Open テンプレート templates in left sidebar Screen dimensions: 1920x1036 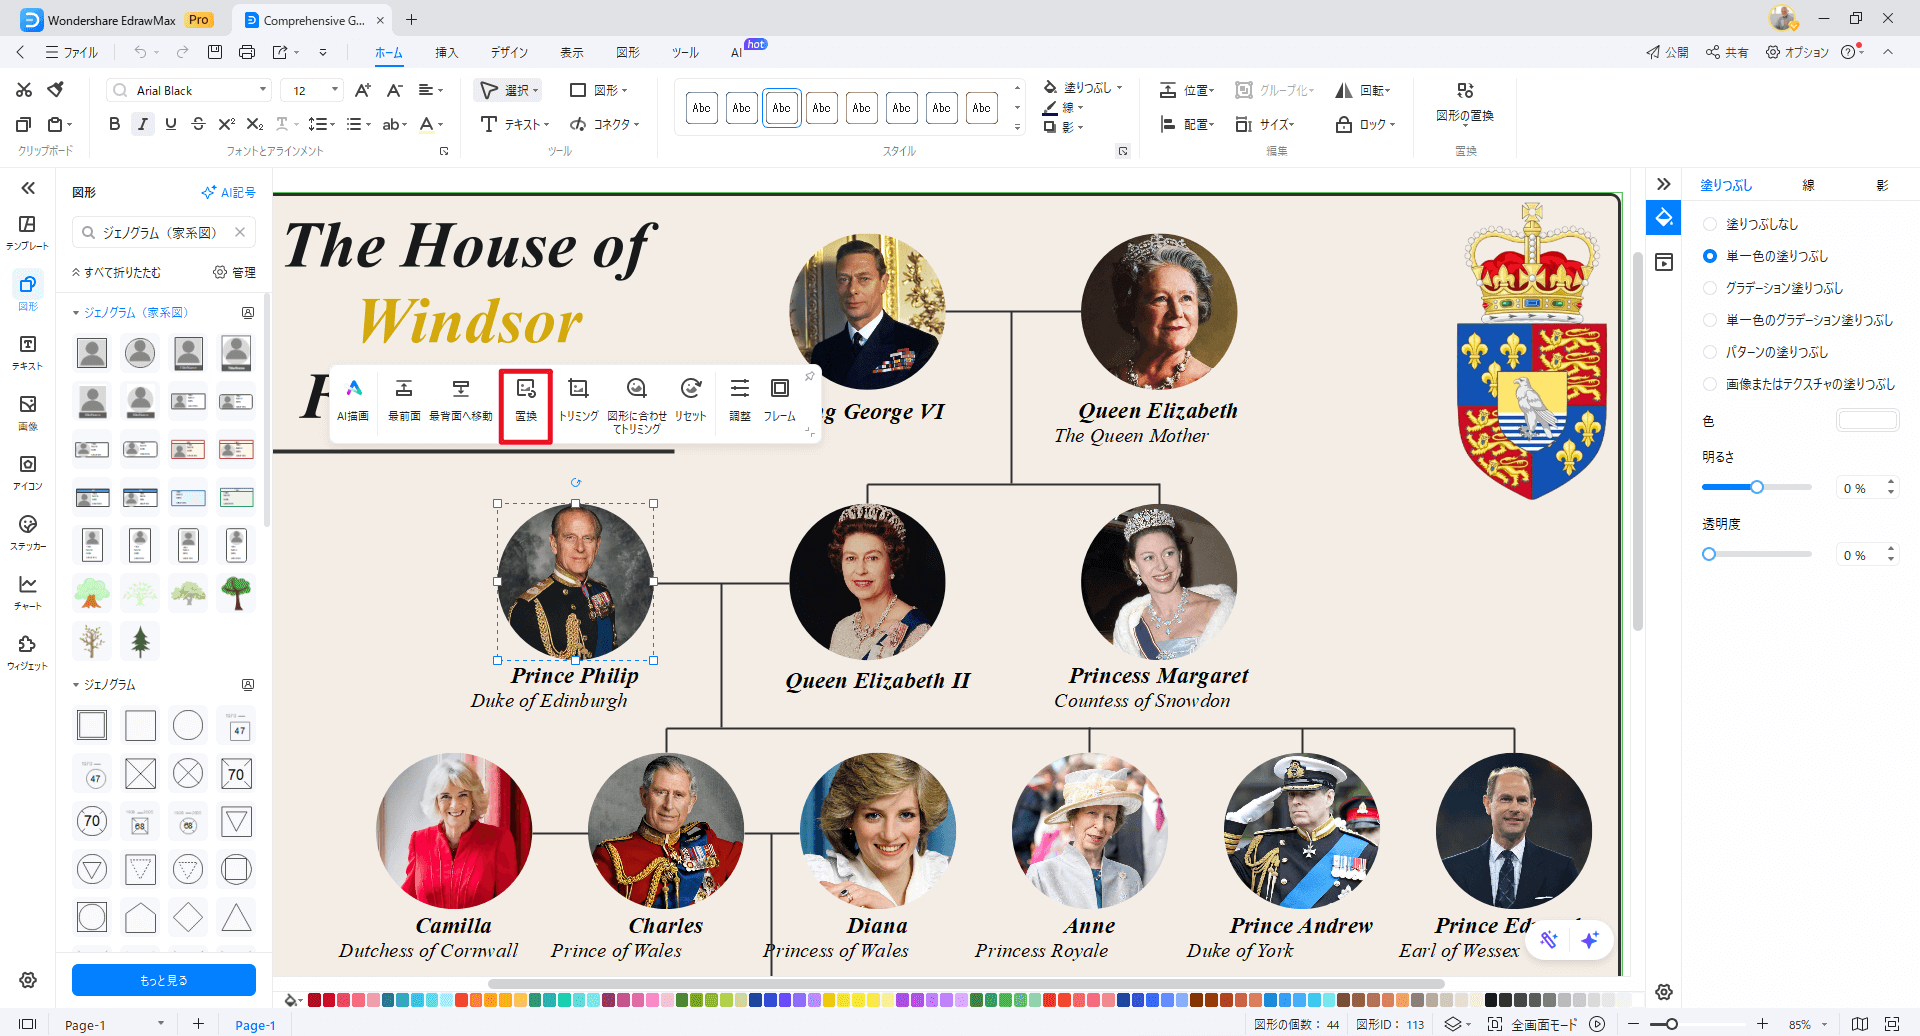28,232
